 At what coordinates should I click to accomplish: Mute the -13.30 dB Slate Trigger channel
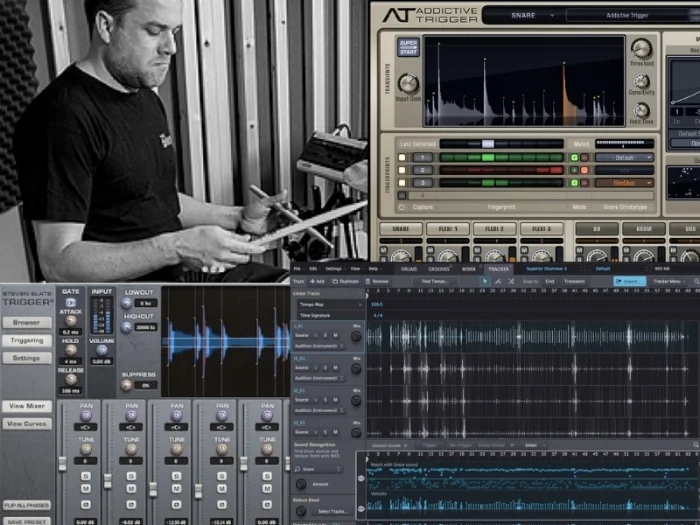176,489
